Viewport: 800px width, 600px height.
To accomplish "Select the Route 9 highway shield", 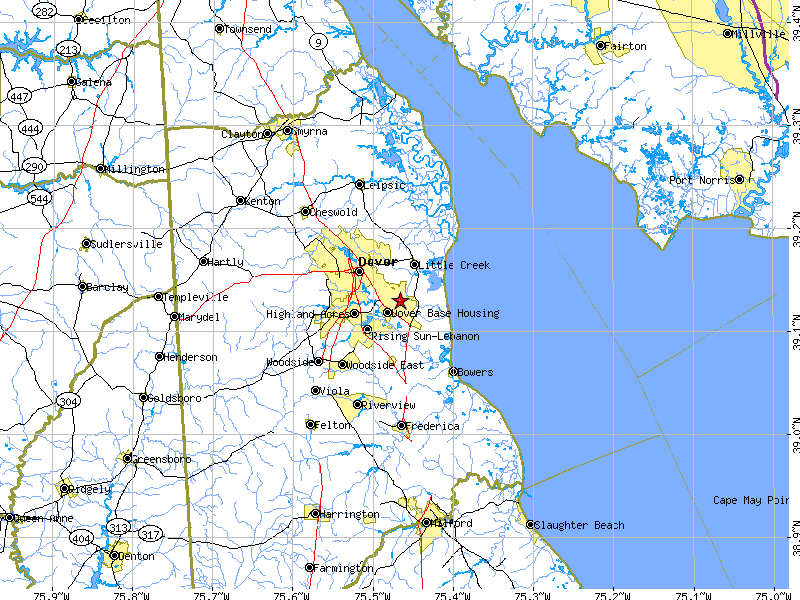I will click(x=318, y=41).
